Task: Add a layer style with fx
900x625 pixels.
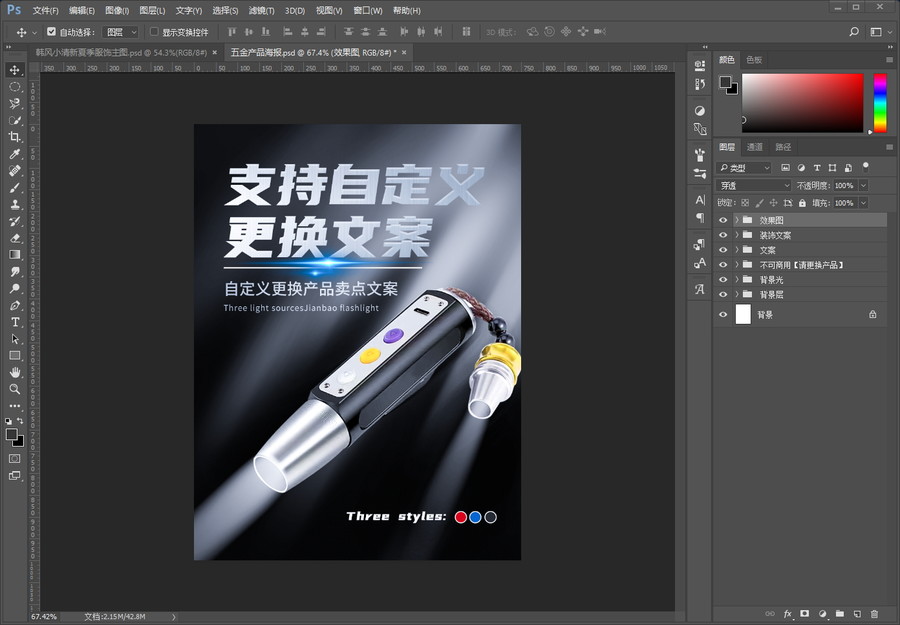Action: click(x=788, y=614)
